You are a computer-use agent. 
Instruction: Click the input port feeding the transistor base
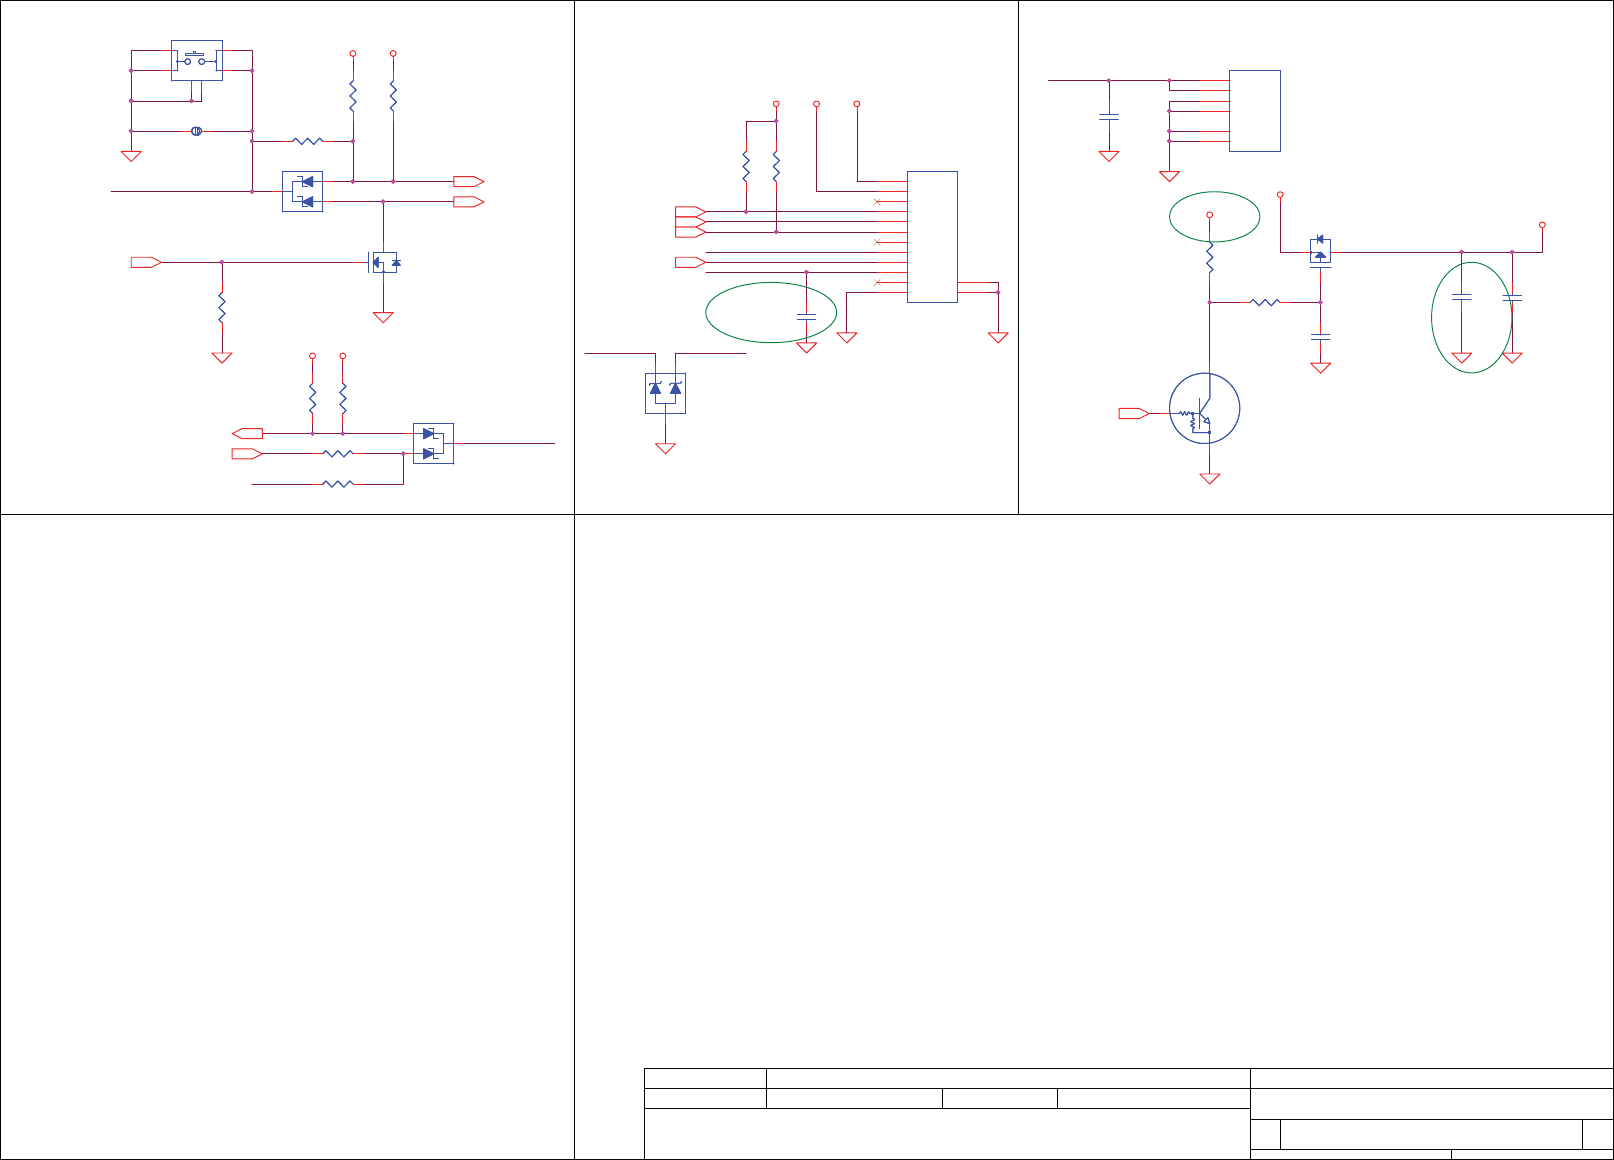click(1134, 413)
